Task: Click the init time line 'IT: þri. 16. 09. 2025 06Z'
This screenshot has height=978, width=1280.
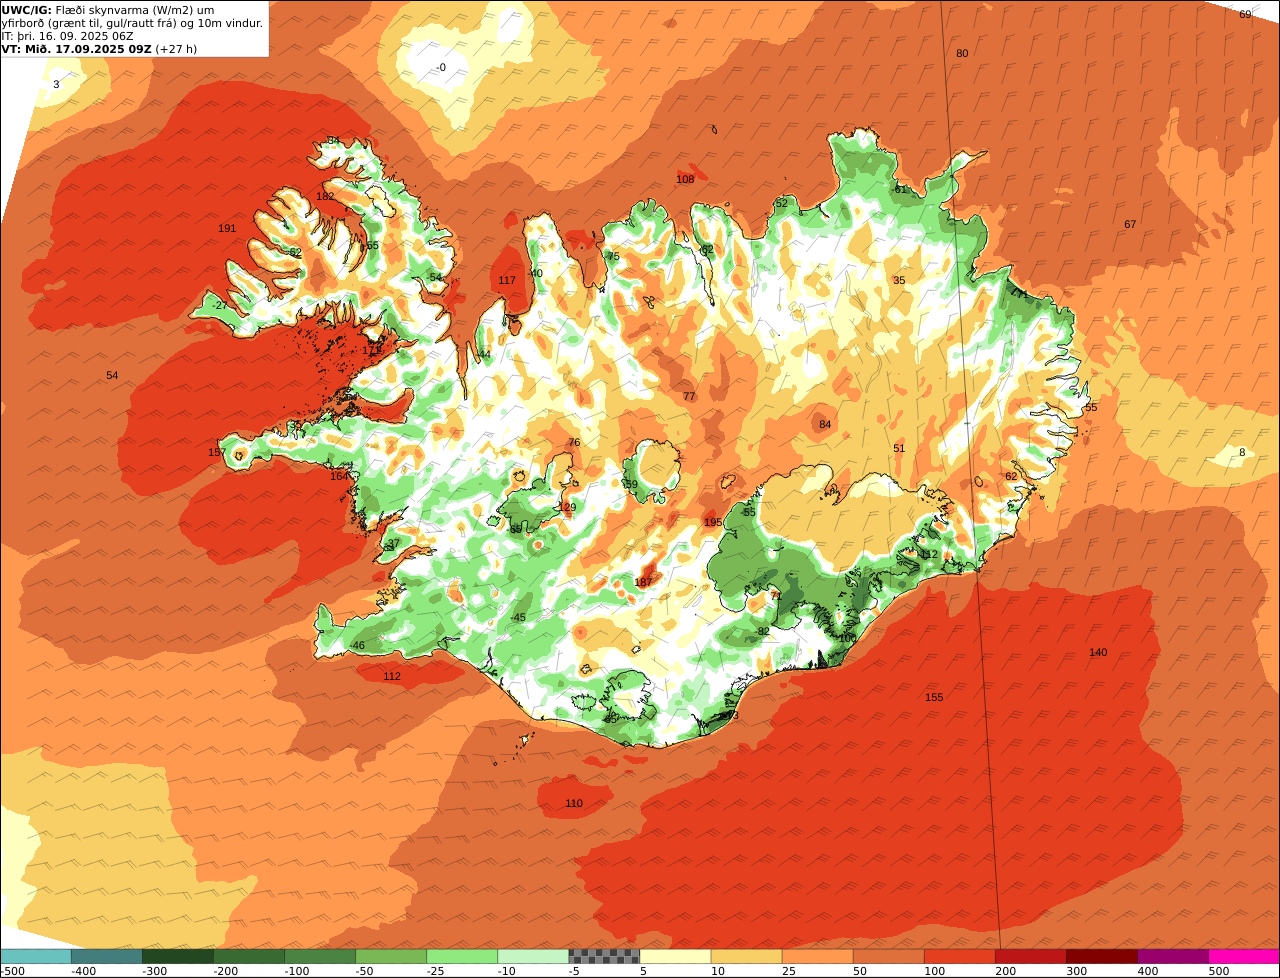Action: click(67, 36)
